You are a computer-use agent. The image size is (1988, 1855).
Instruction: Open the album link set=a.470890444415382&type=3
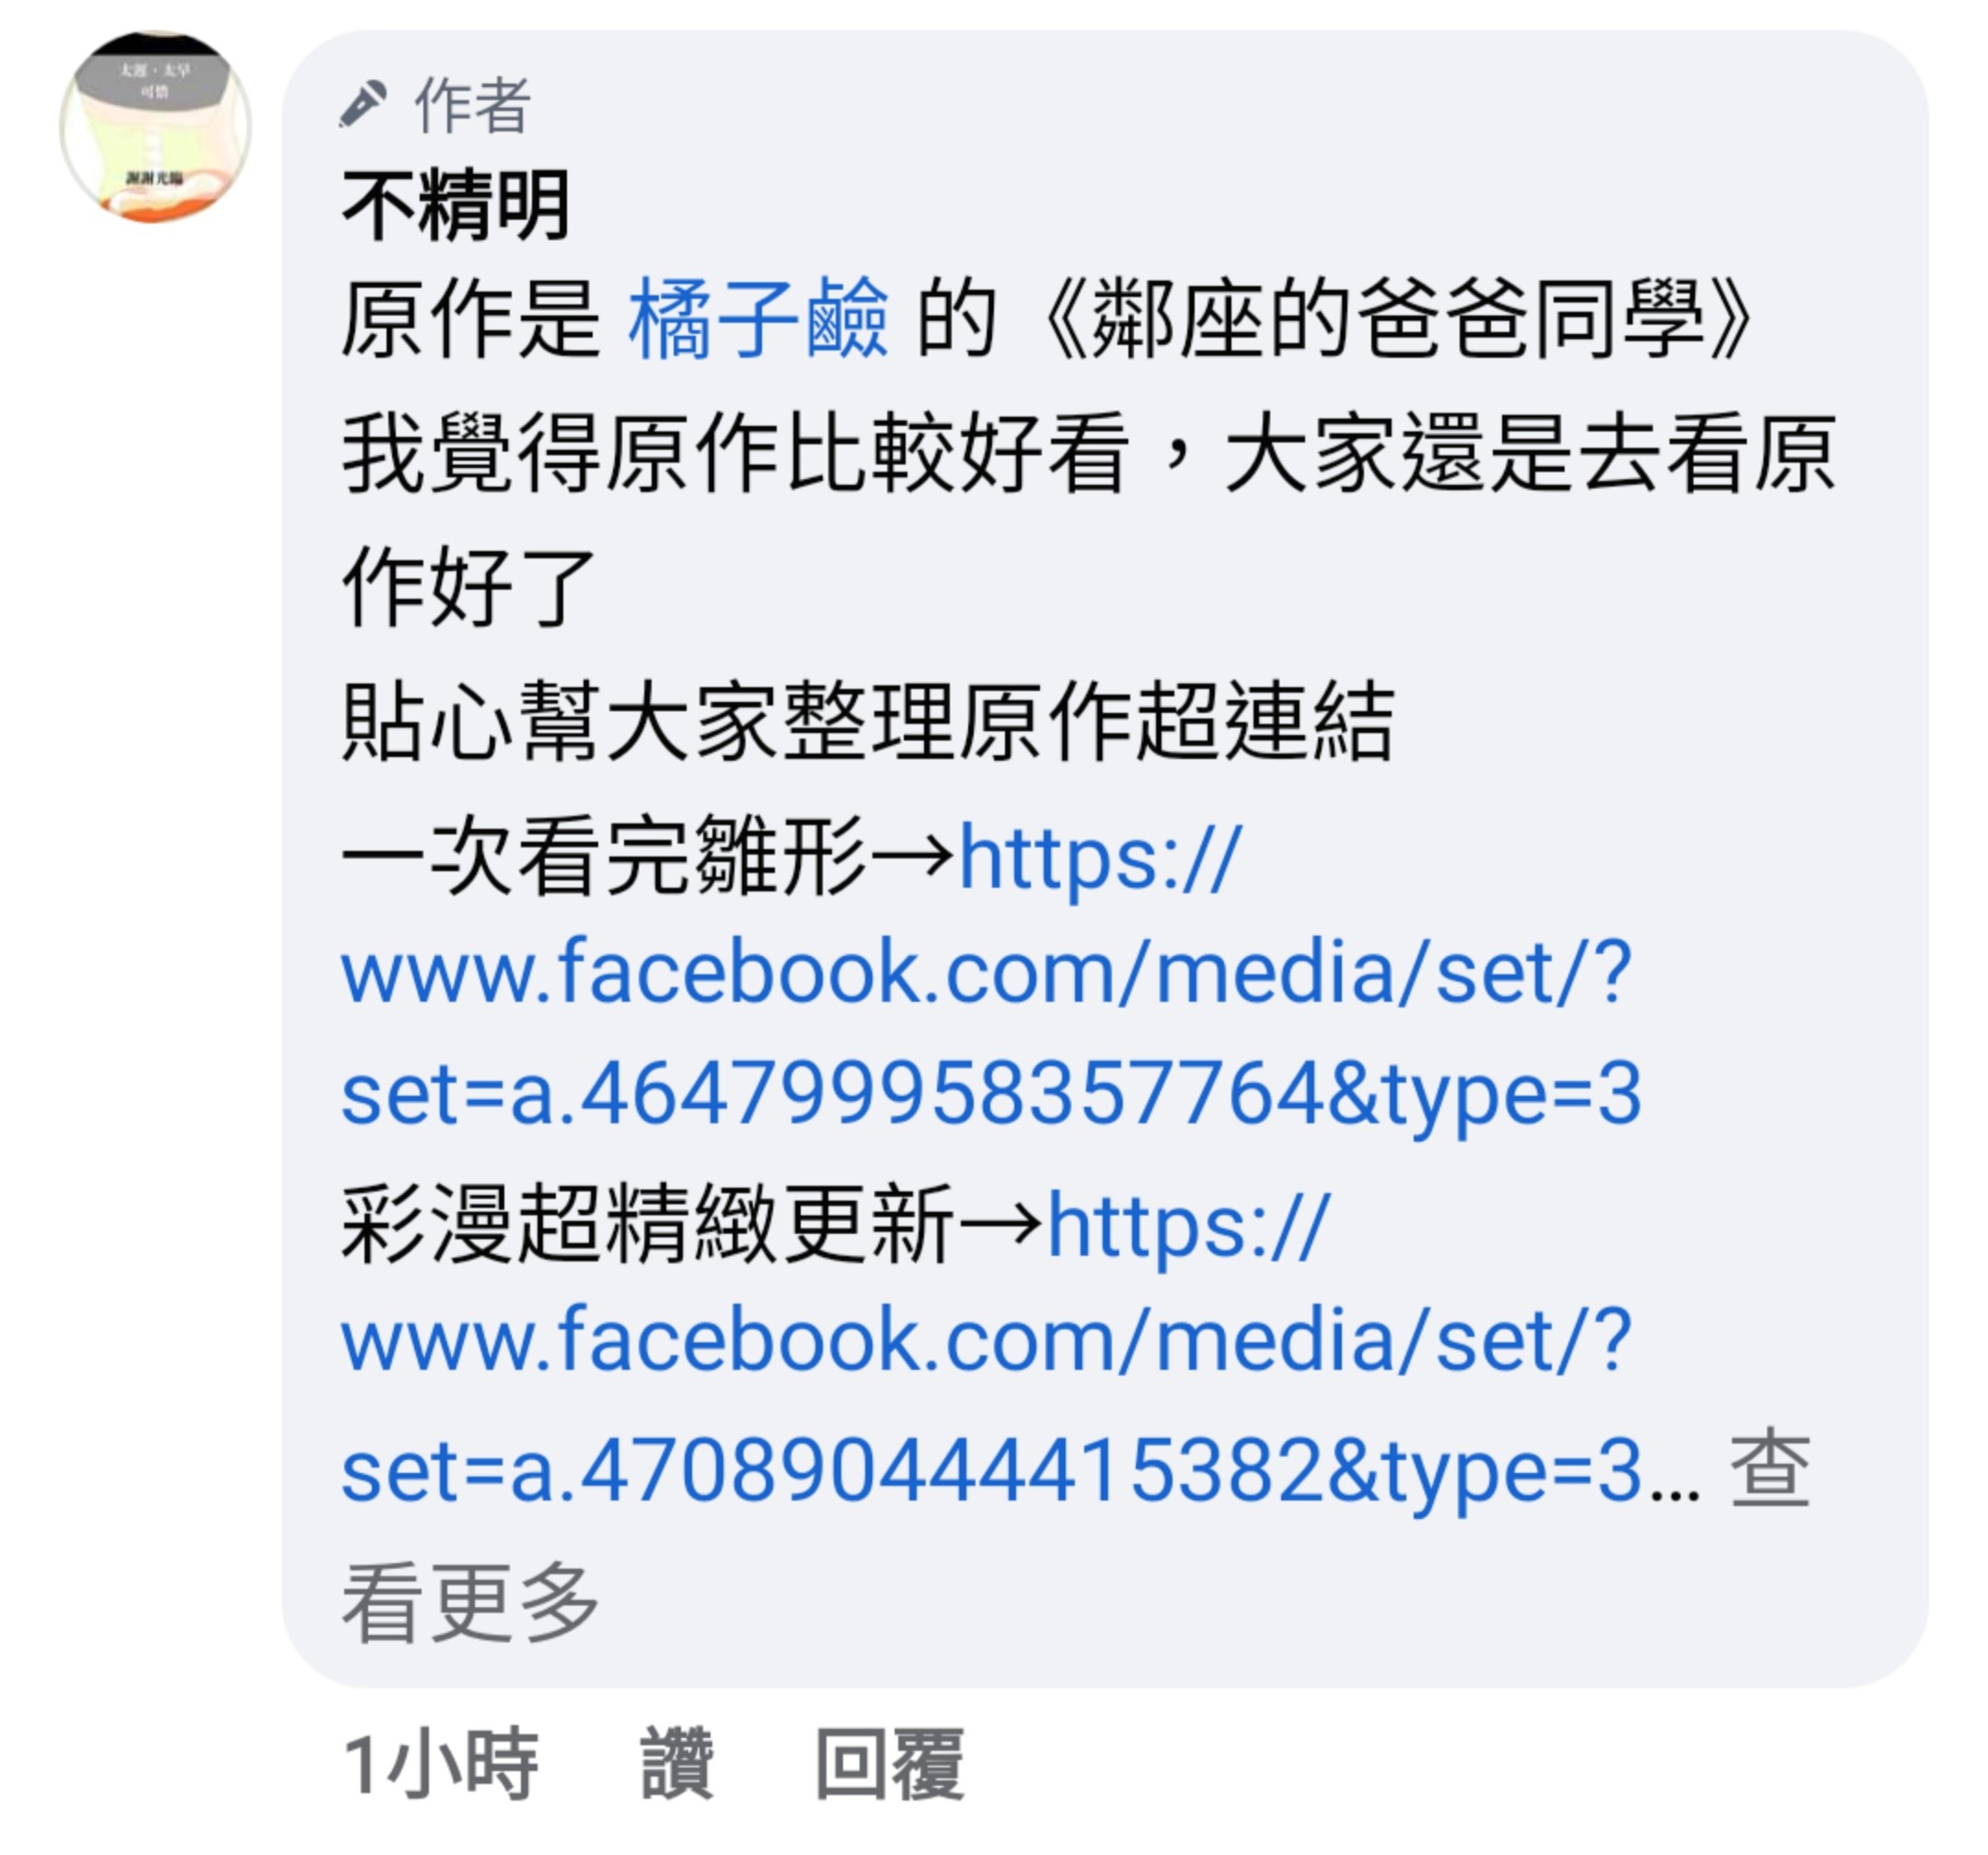991,1471
